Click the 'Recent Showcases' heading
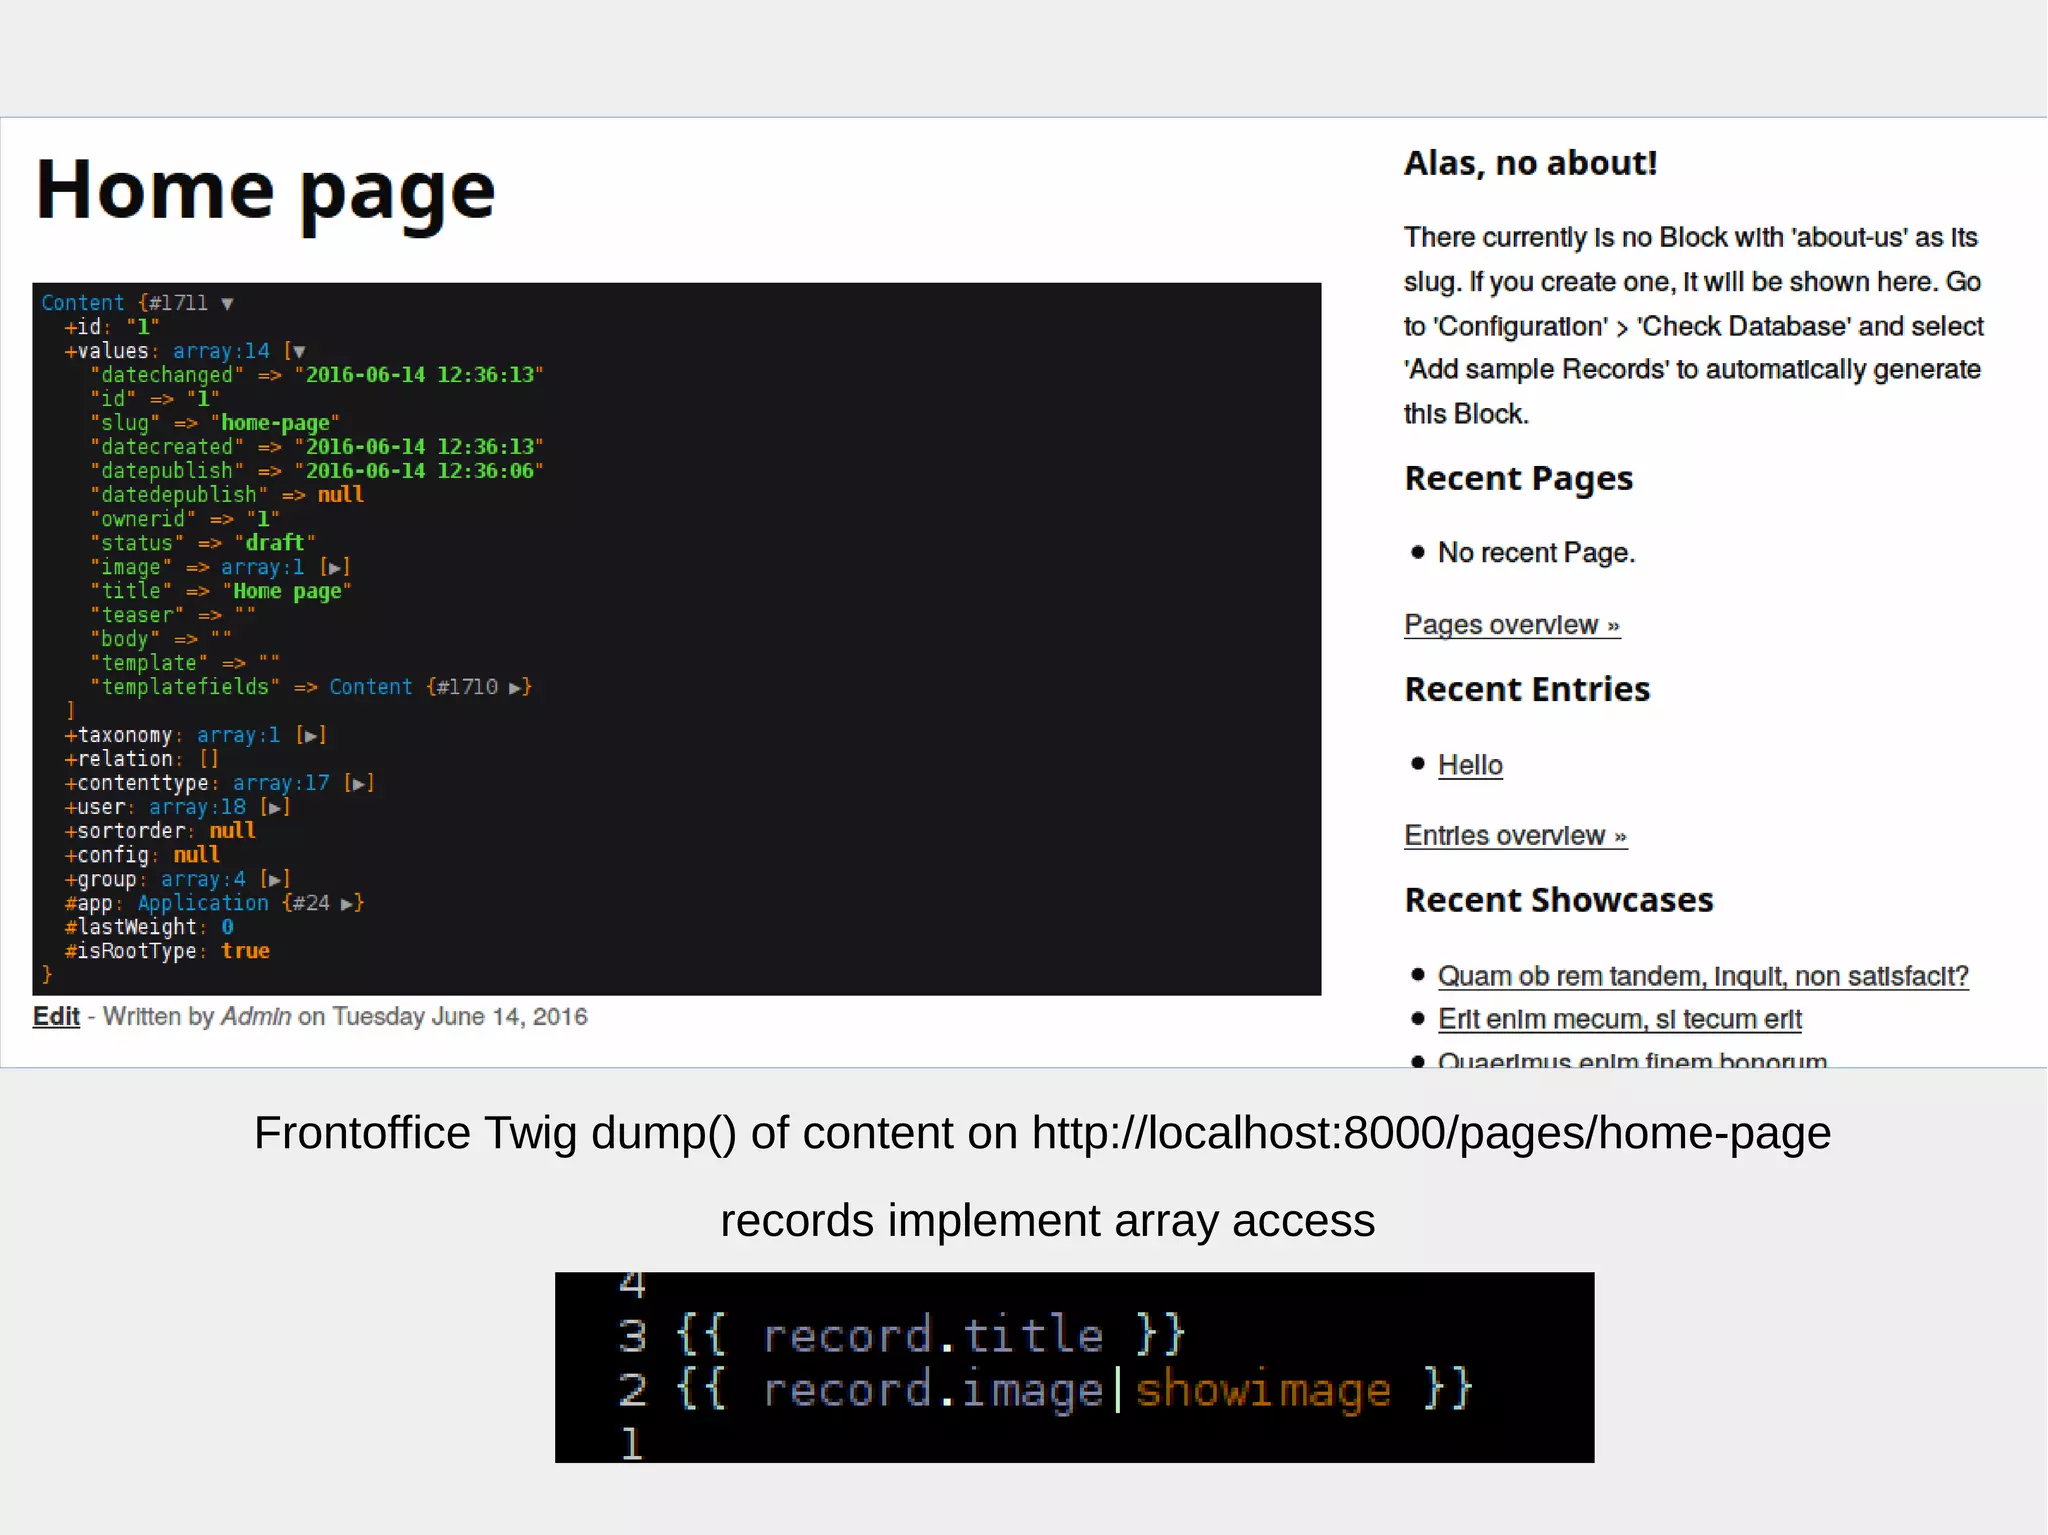 pyautogui.click(x=1559, y=900)
